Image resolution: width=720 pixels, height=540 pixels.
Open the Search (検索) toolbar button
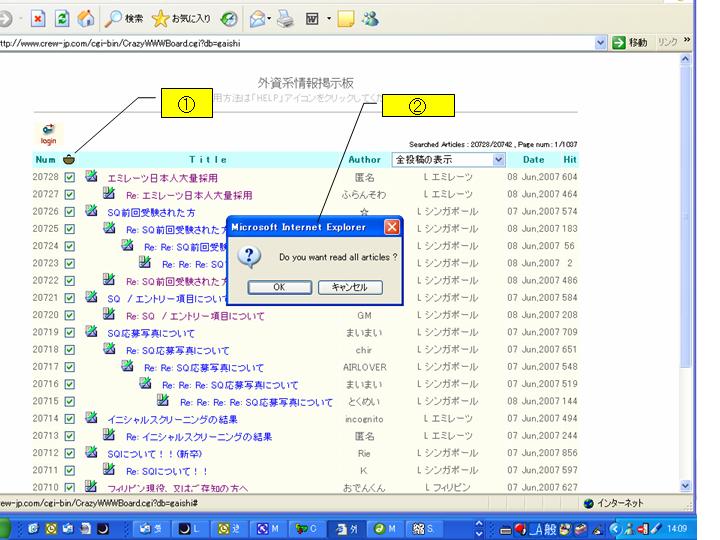click(x=125, y=18)
